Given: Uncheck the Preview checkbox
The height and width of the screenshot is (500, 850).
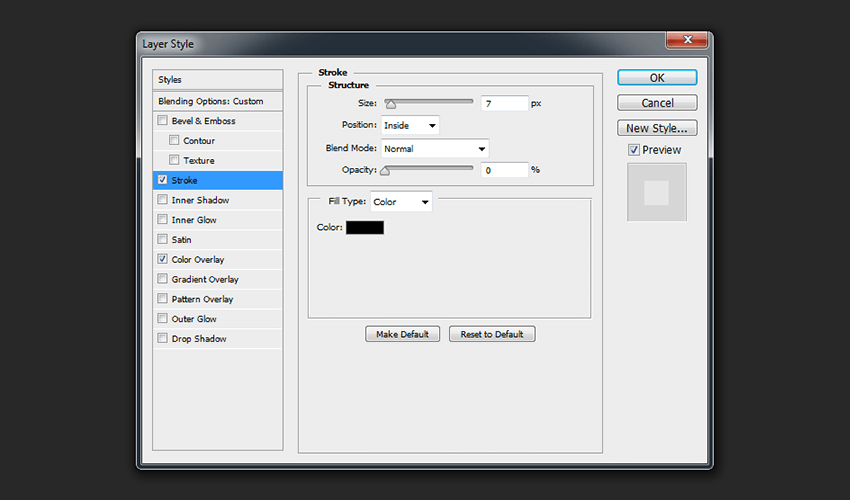Looking at the screenshot, I should [634, 150].
